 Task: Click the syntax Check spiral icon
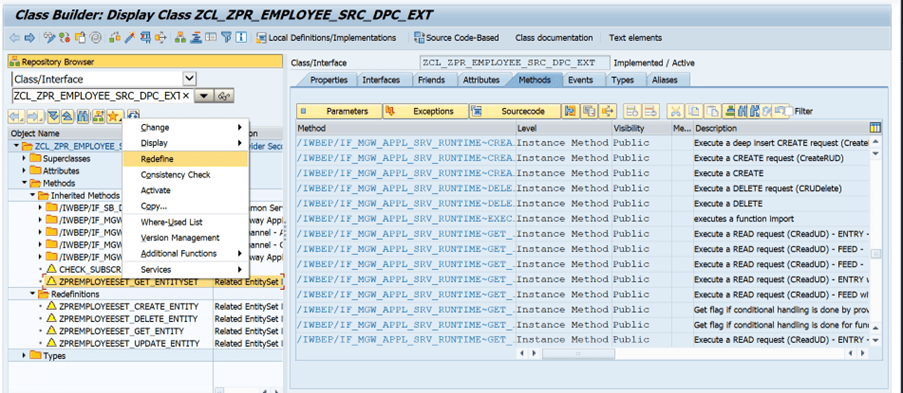pos(96,38)
